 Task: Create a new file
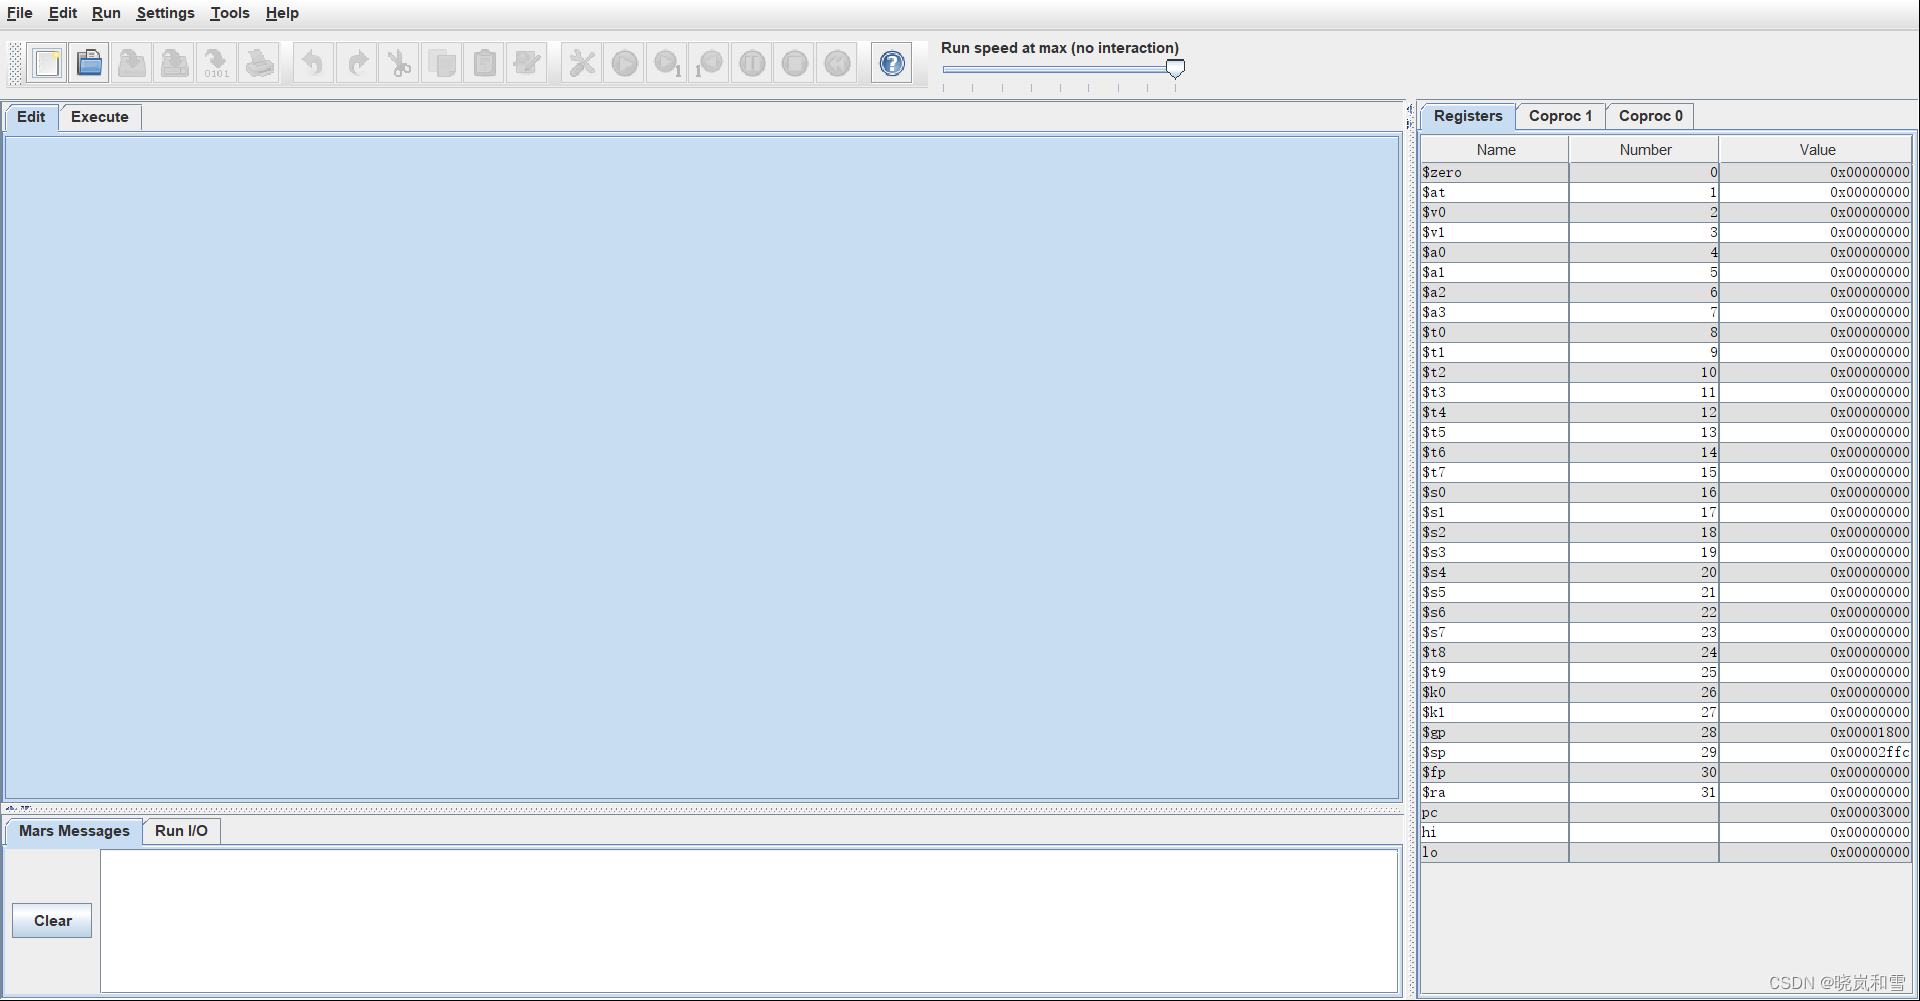(x=47, y=62)
